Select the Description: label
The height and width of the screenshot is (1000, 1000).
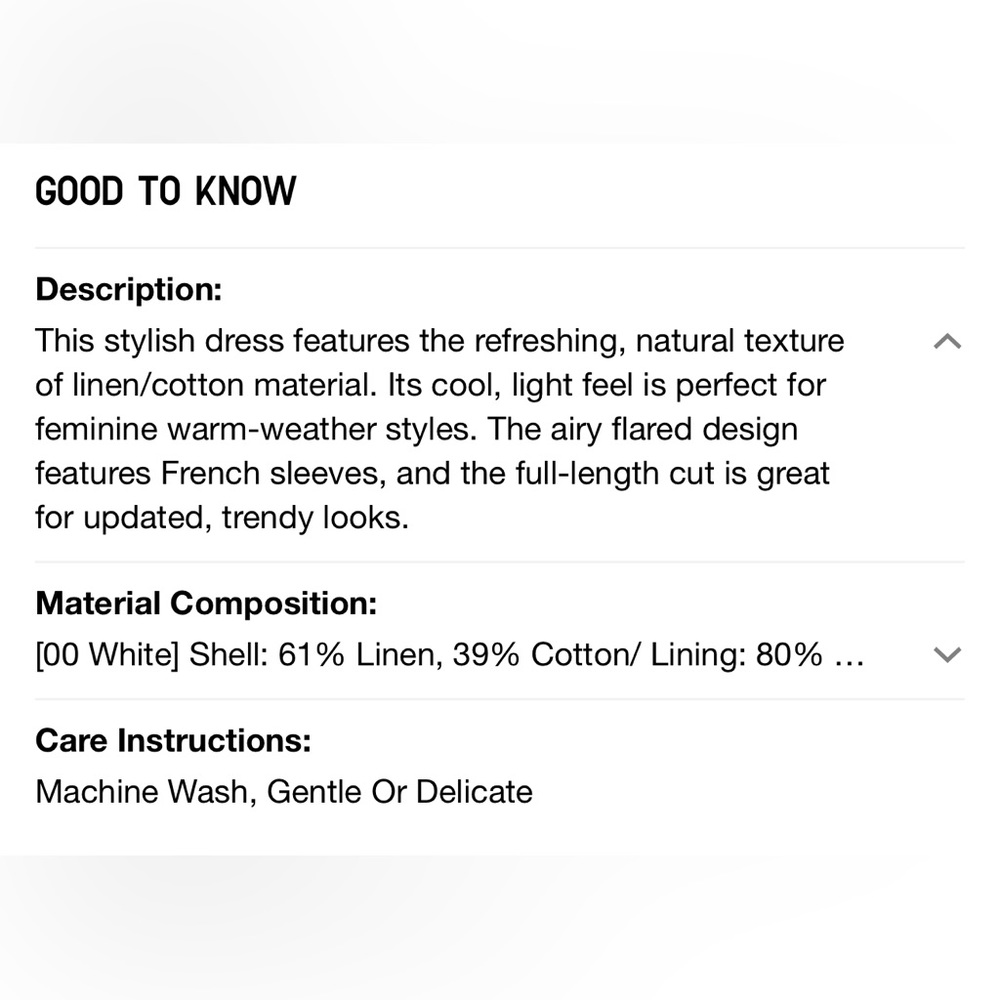tap(129, 290)
